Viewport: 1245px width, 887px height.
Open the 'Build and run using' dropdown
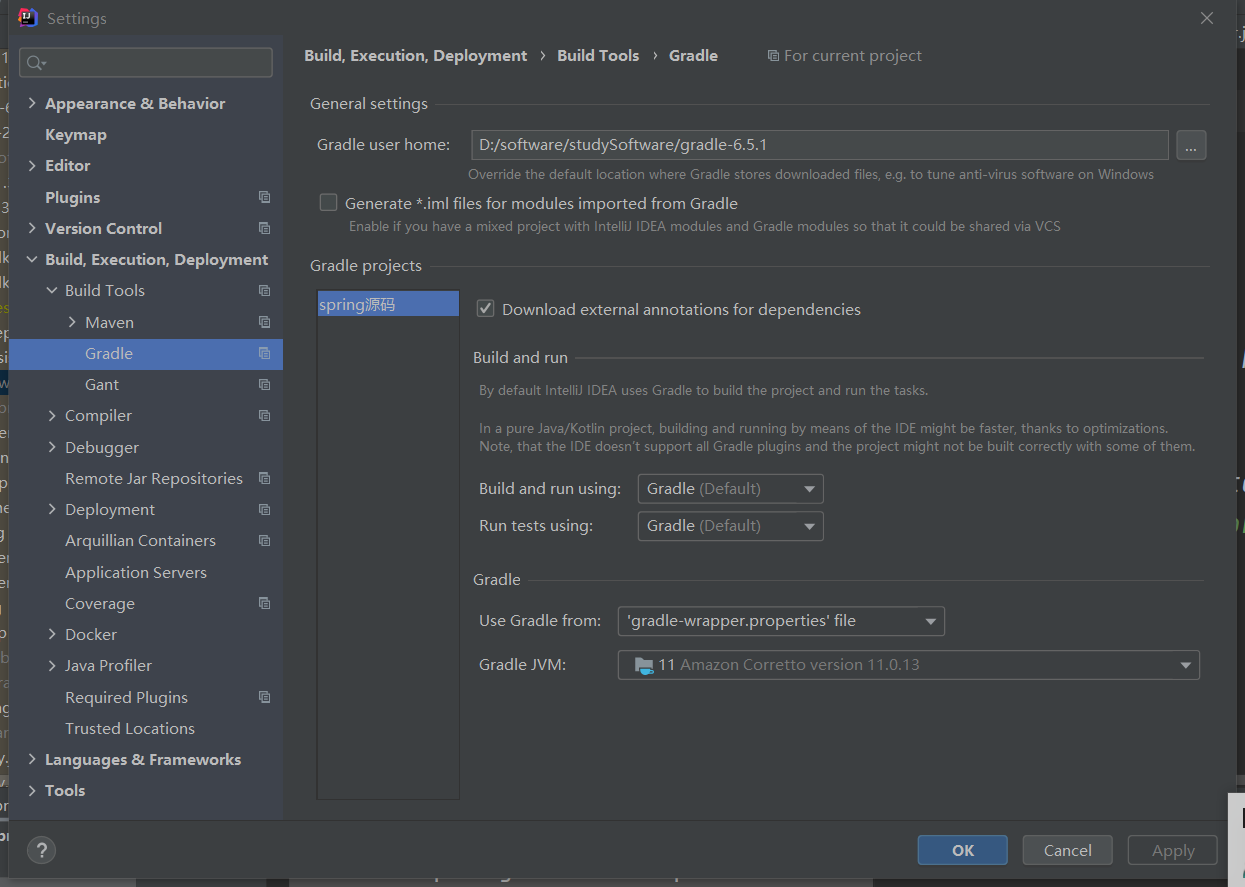click(731, 489)
